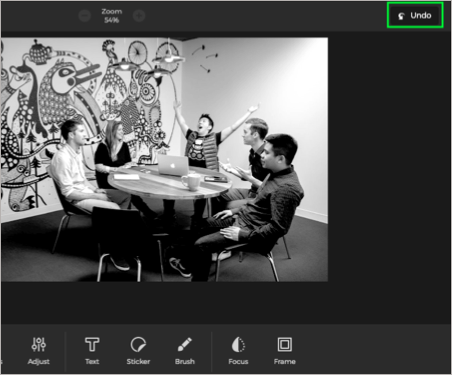
Task: Open the Sticker tool icon
Action: (138, 344)
